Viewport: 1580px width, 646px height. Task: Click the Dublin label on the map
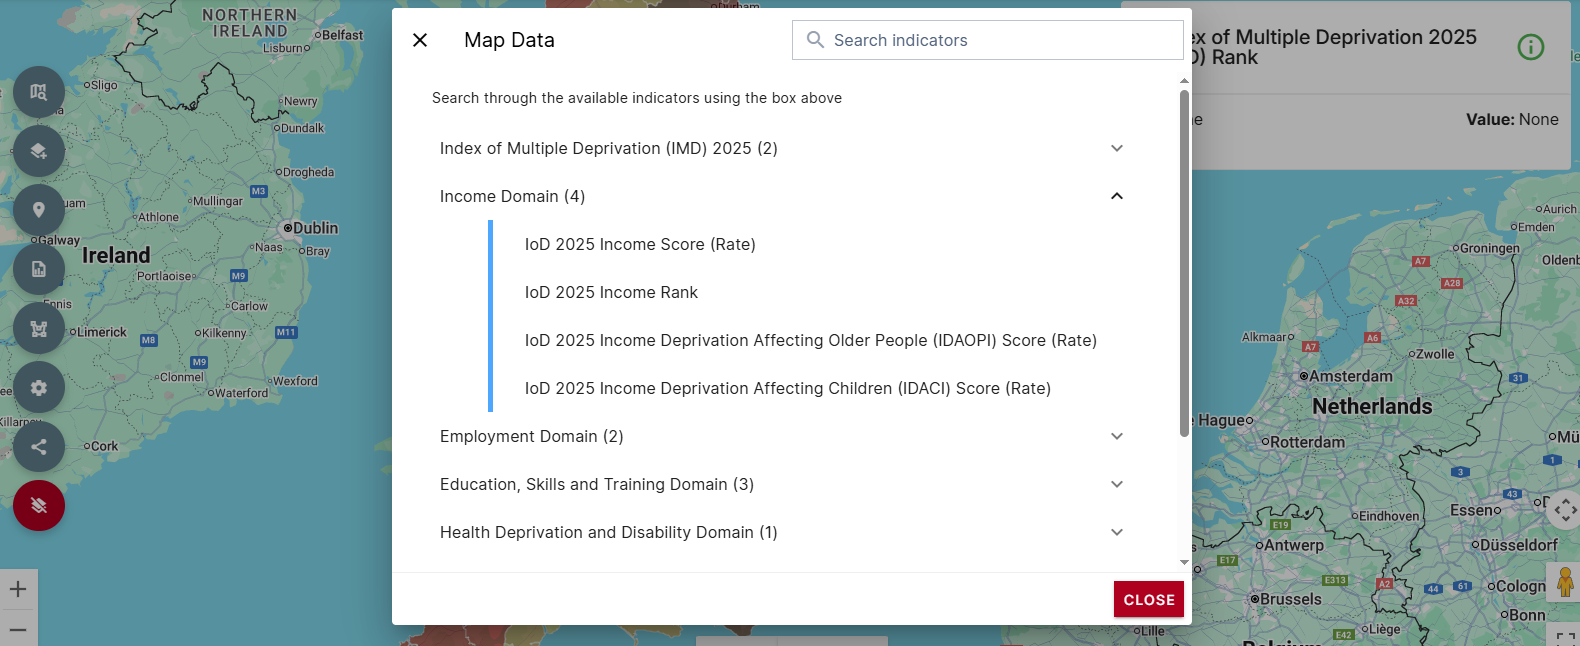315,228
